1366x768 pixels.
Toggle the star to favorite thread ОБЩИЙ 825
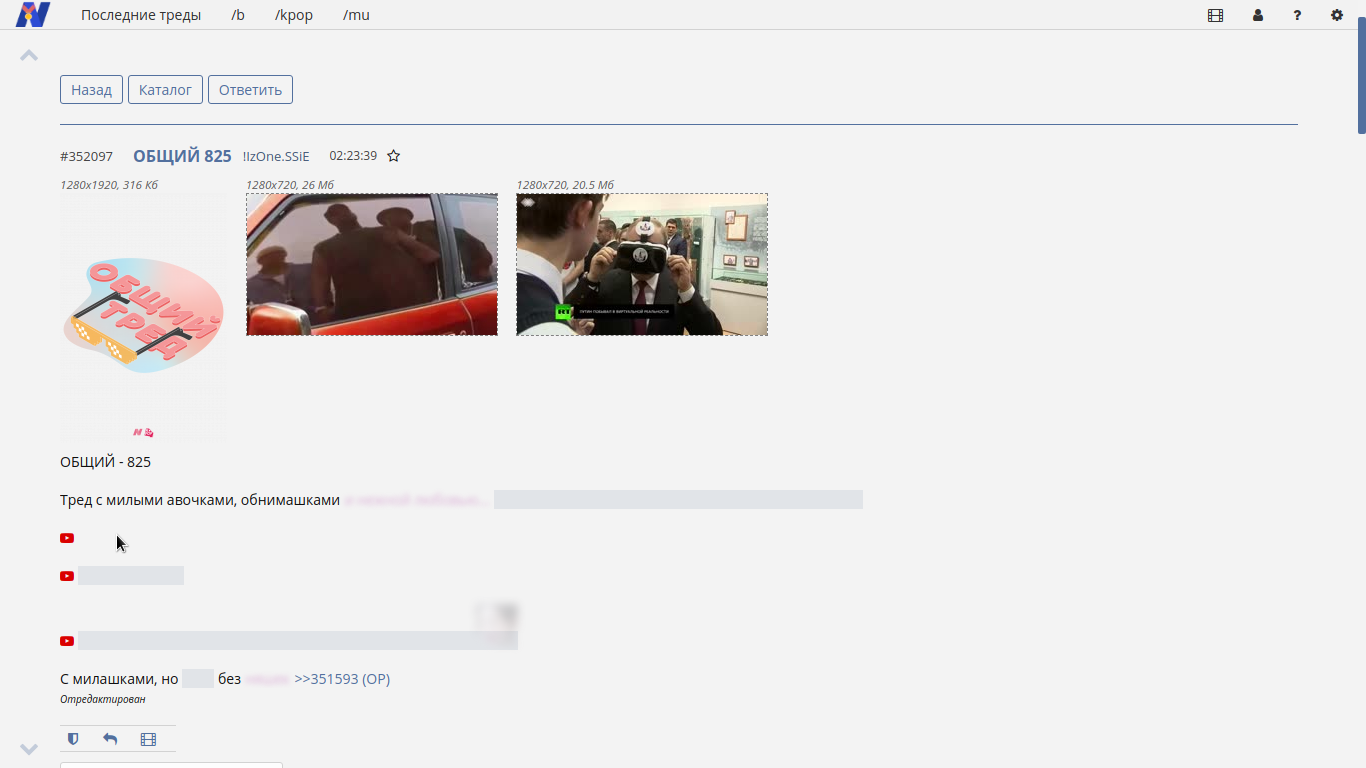coord(394,156)
